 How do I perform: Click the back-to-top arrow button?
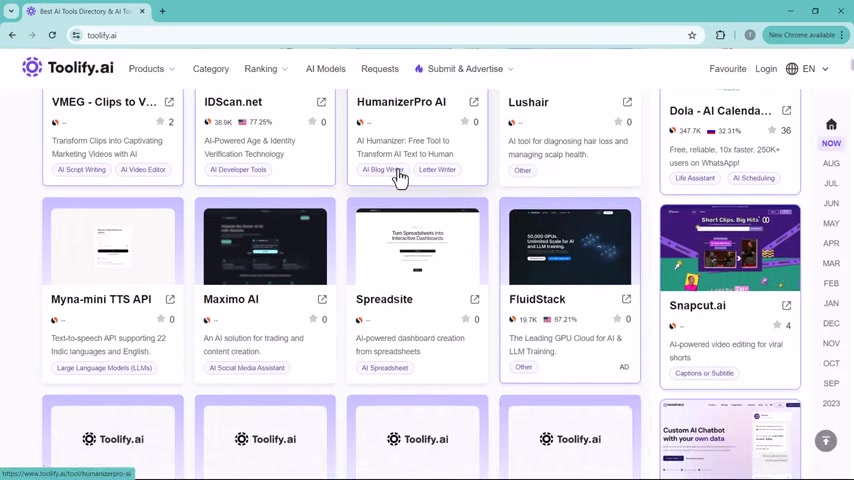point(826,441)
